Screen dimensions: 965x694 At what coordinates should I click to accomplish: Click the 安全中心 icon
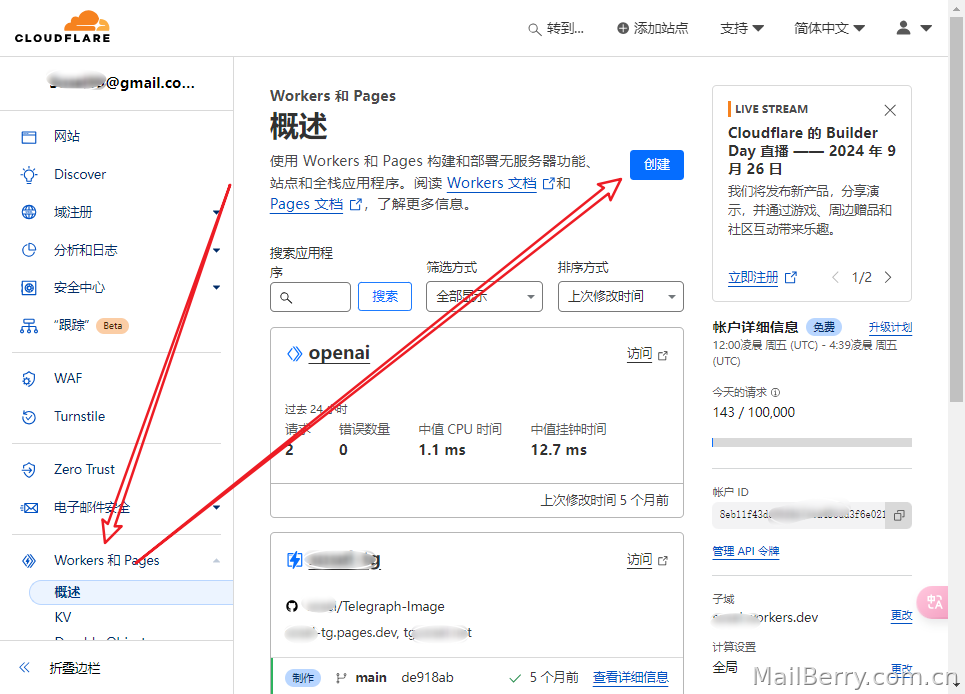[29, 287]
